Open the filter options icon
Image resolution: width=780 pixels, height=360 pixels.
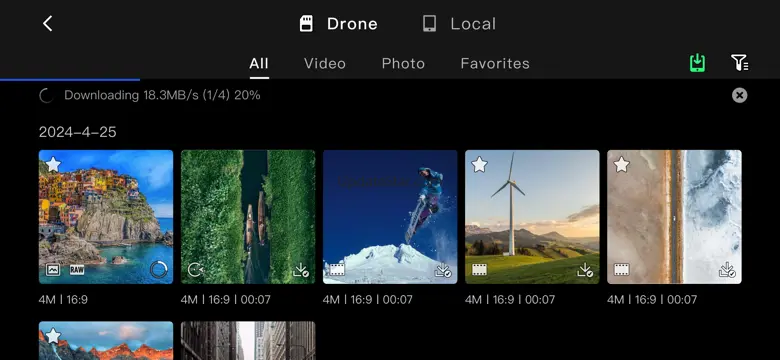(740, 63)
